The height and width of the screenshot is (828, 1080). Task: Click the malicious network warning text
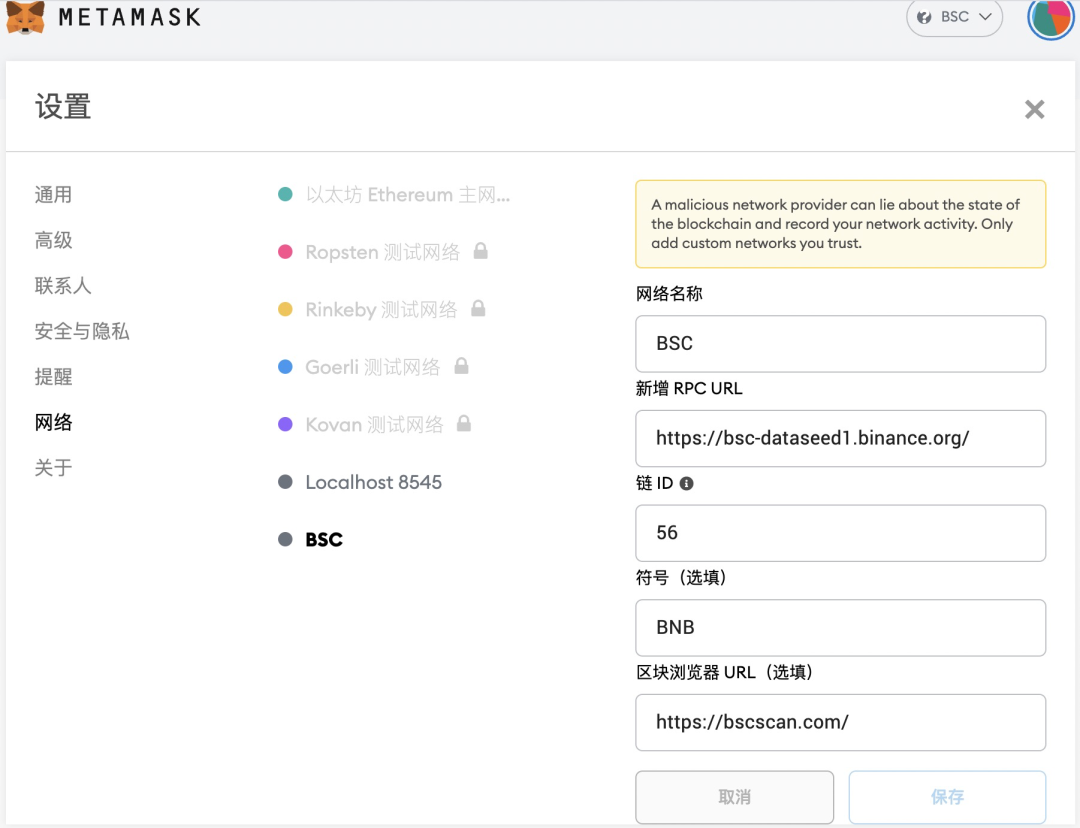coord(835,224)
